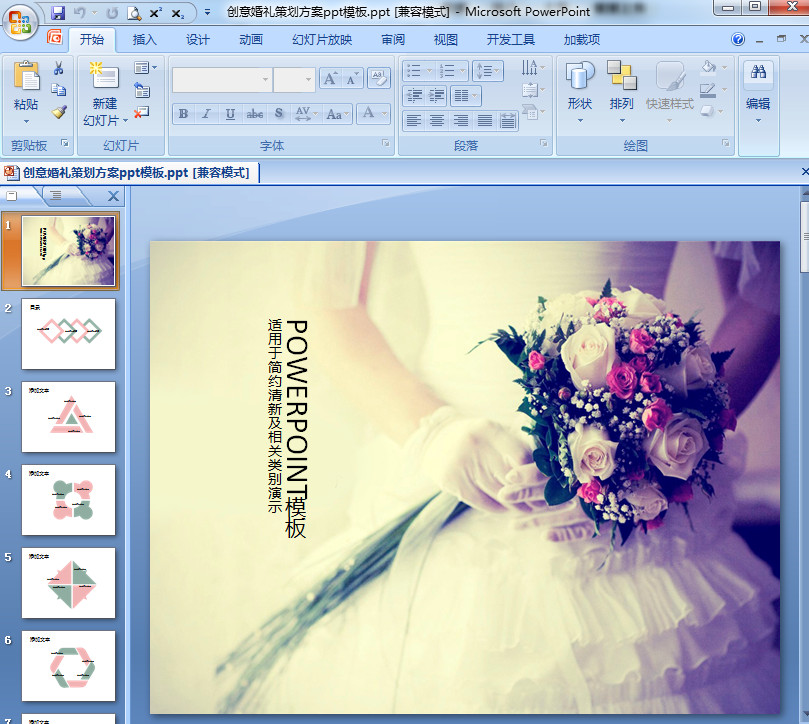Go to the 视图 tab
Viewport: 809px width, 724px height.
pyautogui.click(x=445, y=40)
